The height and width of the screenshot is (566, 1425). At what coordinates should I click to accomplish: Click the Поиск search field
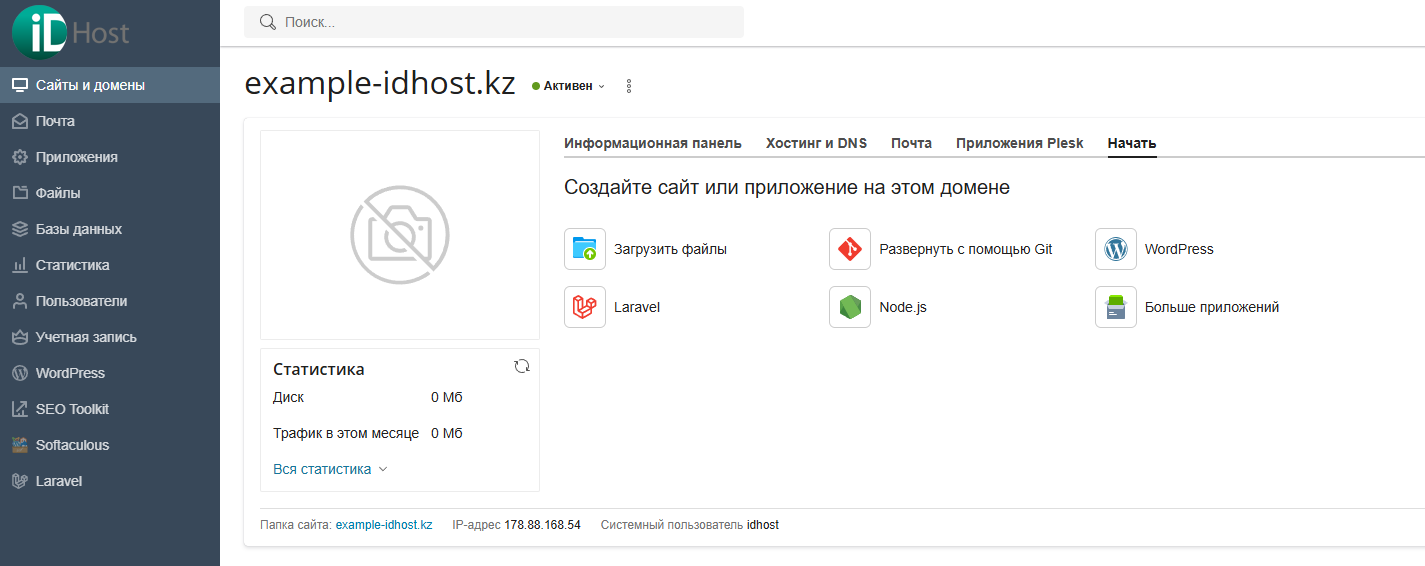[x=494, y=22]
